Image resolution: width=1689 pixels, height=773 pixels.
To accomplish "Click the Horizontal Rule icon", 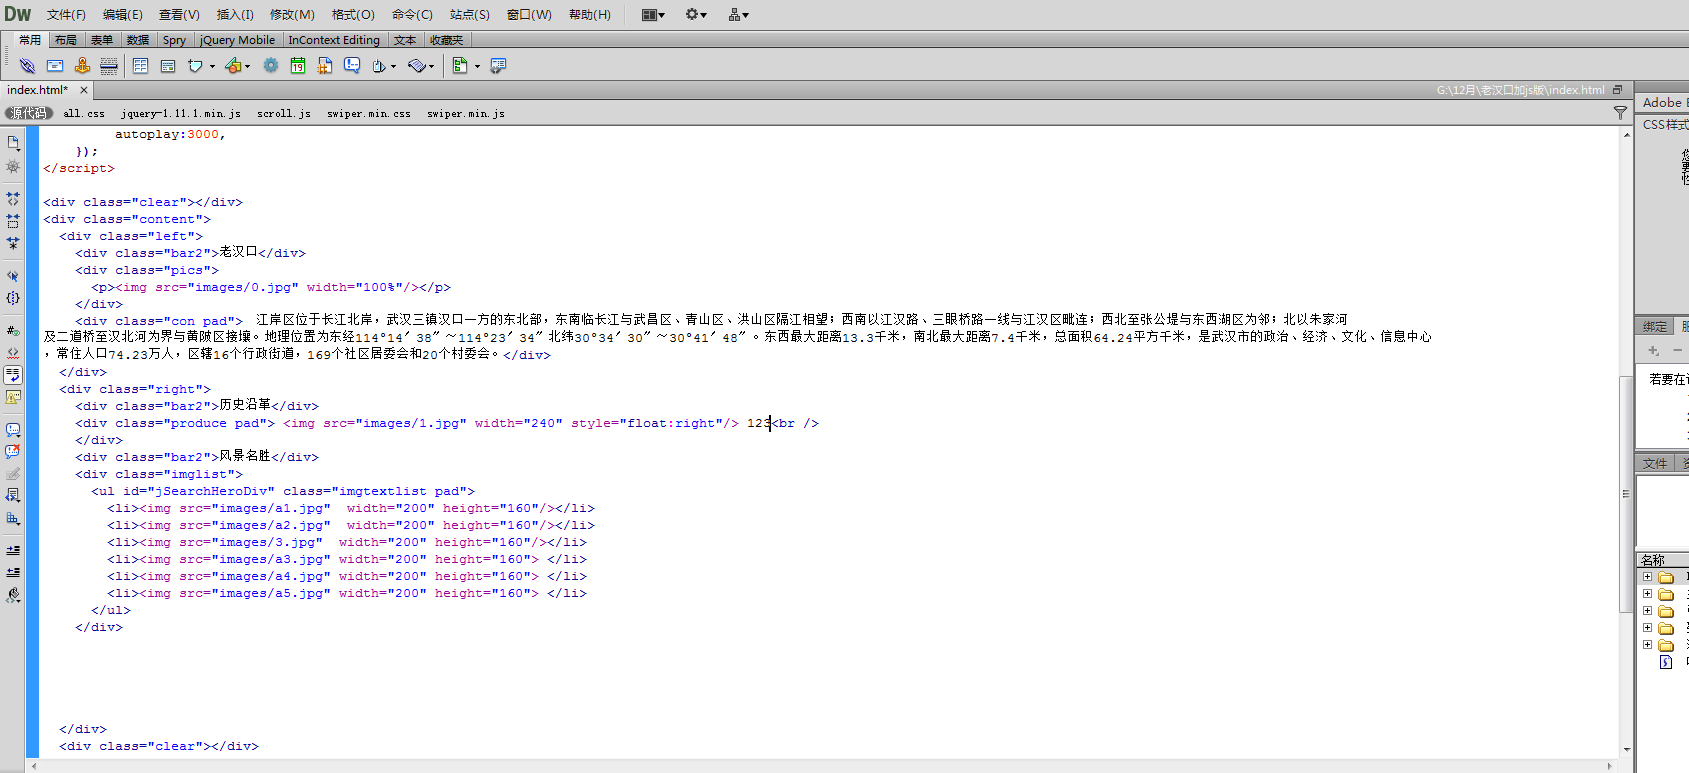I will click(x=109, y=66).
